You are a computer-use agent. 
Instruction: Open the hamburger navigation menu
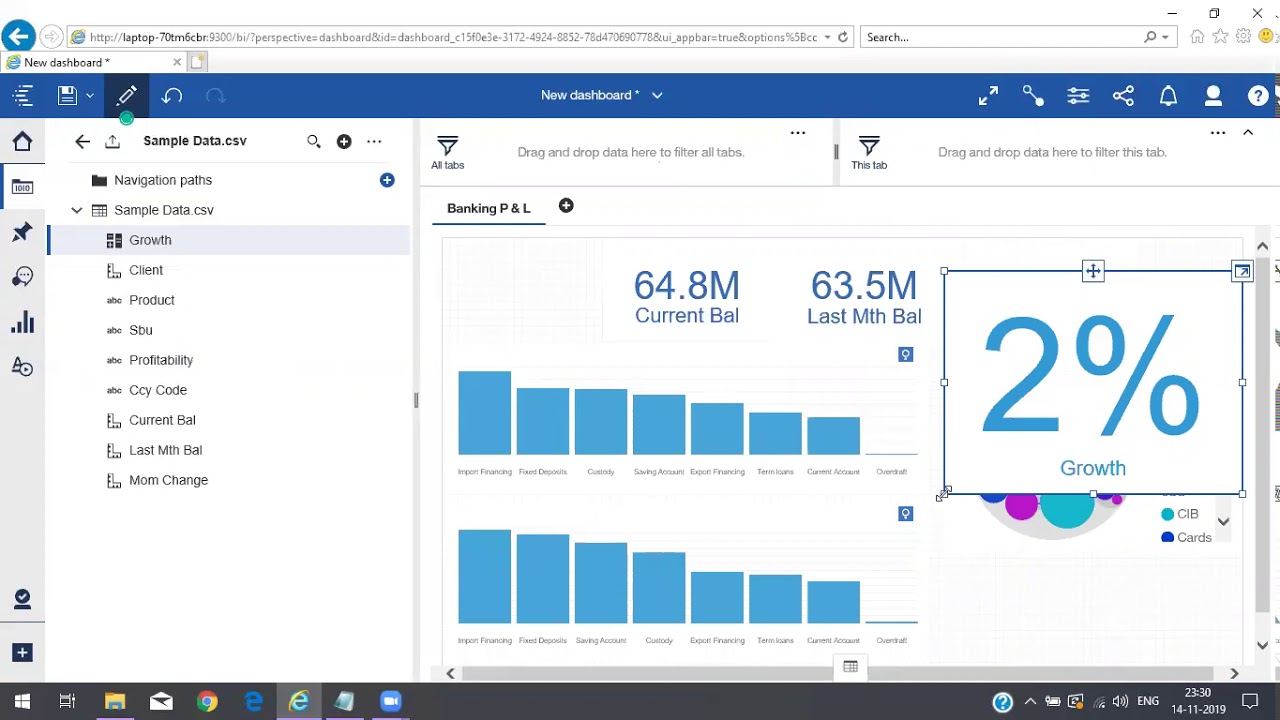(23, 96)
